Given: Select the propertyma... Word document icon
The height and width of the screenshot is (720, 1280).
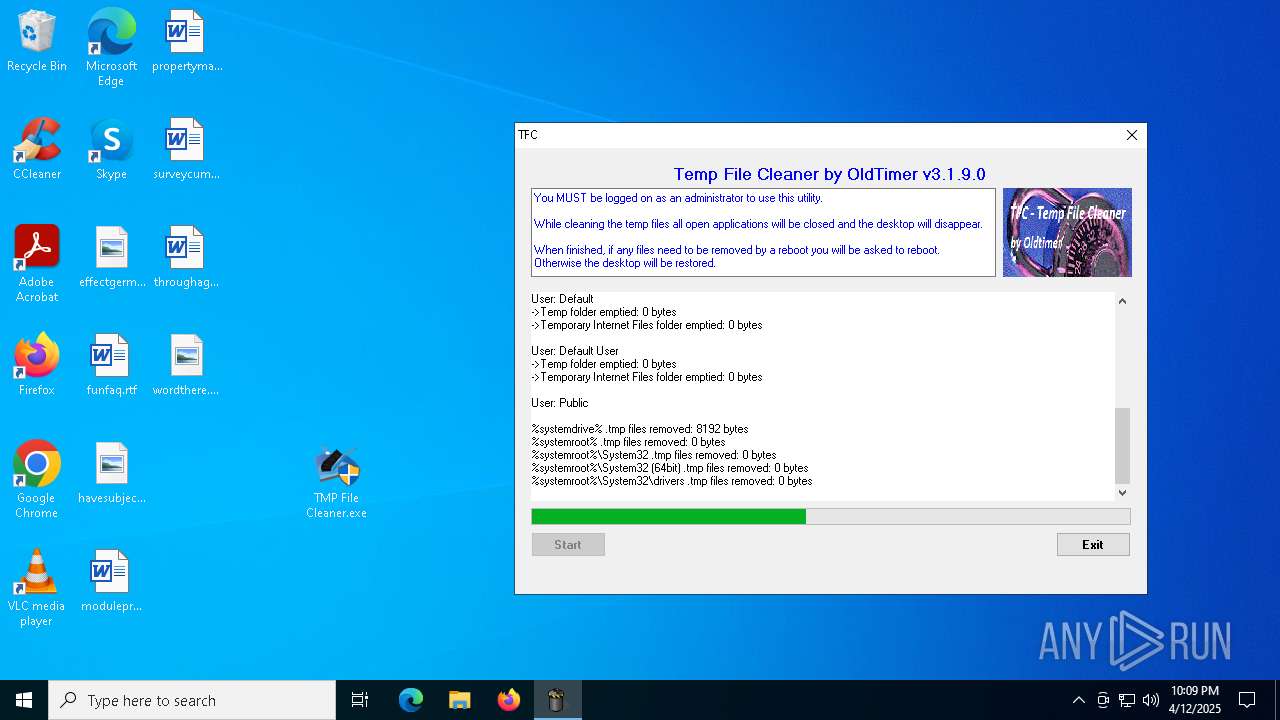Looking at the screenshot, I should pos(186,41).
